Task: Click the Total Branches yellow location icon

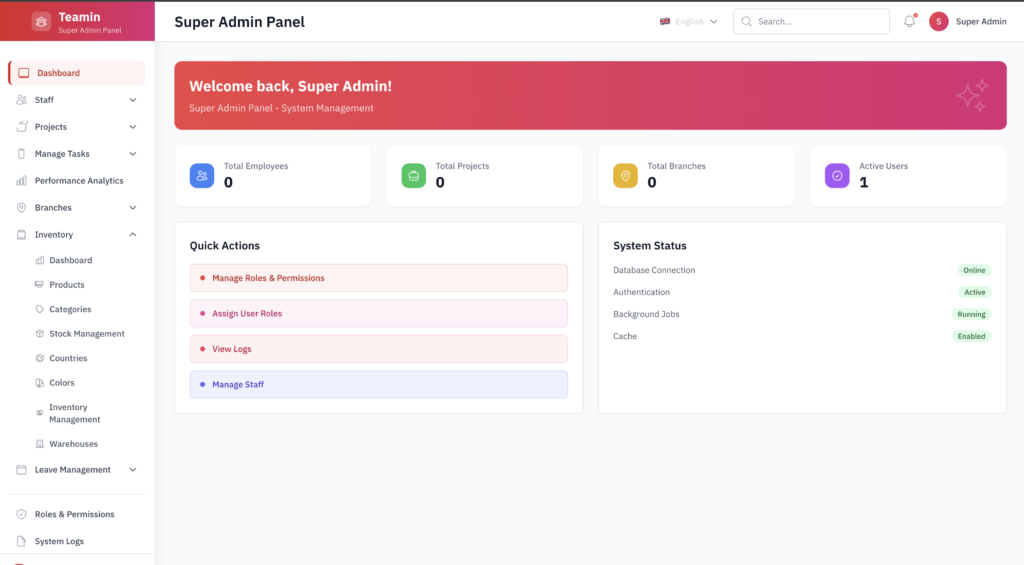Action: pyautogui.click(x=625, y=175)
